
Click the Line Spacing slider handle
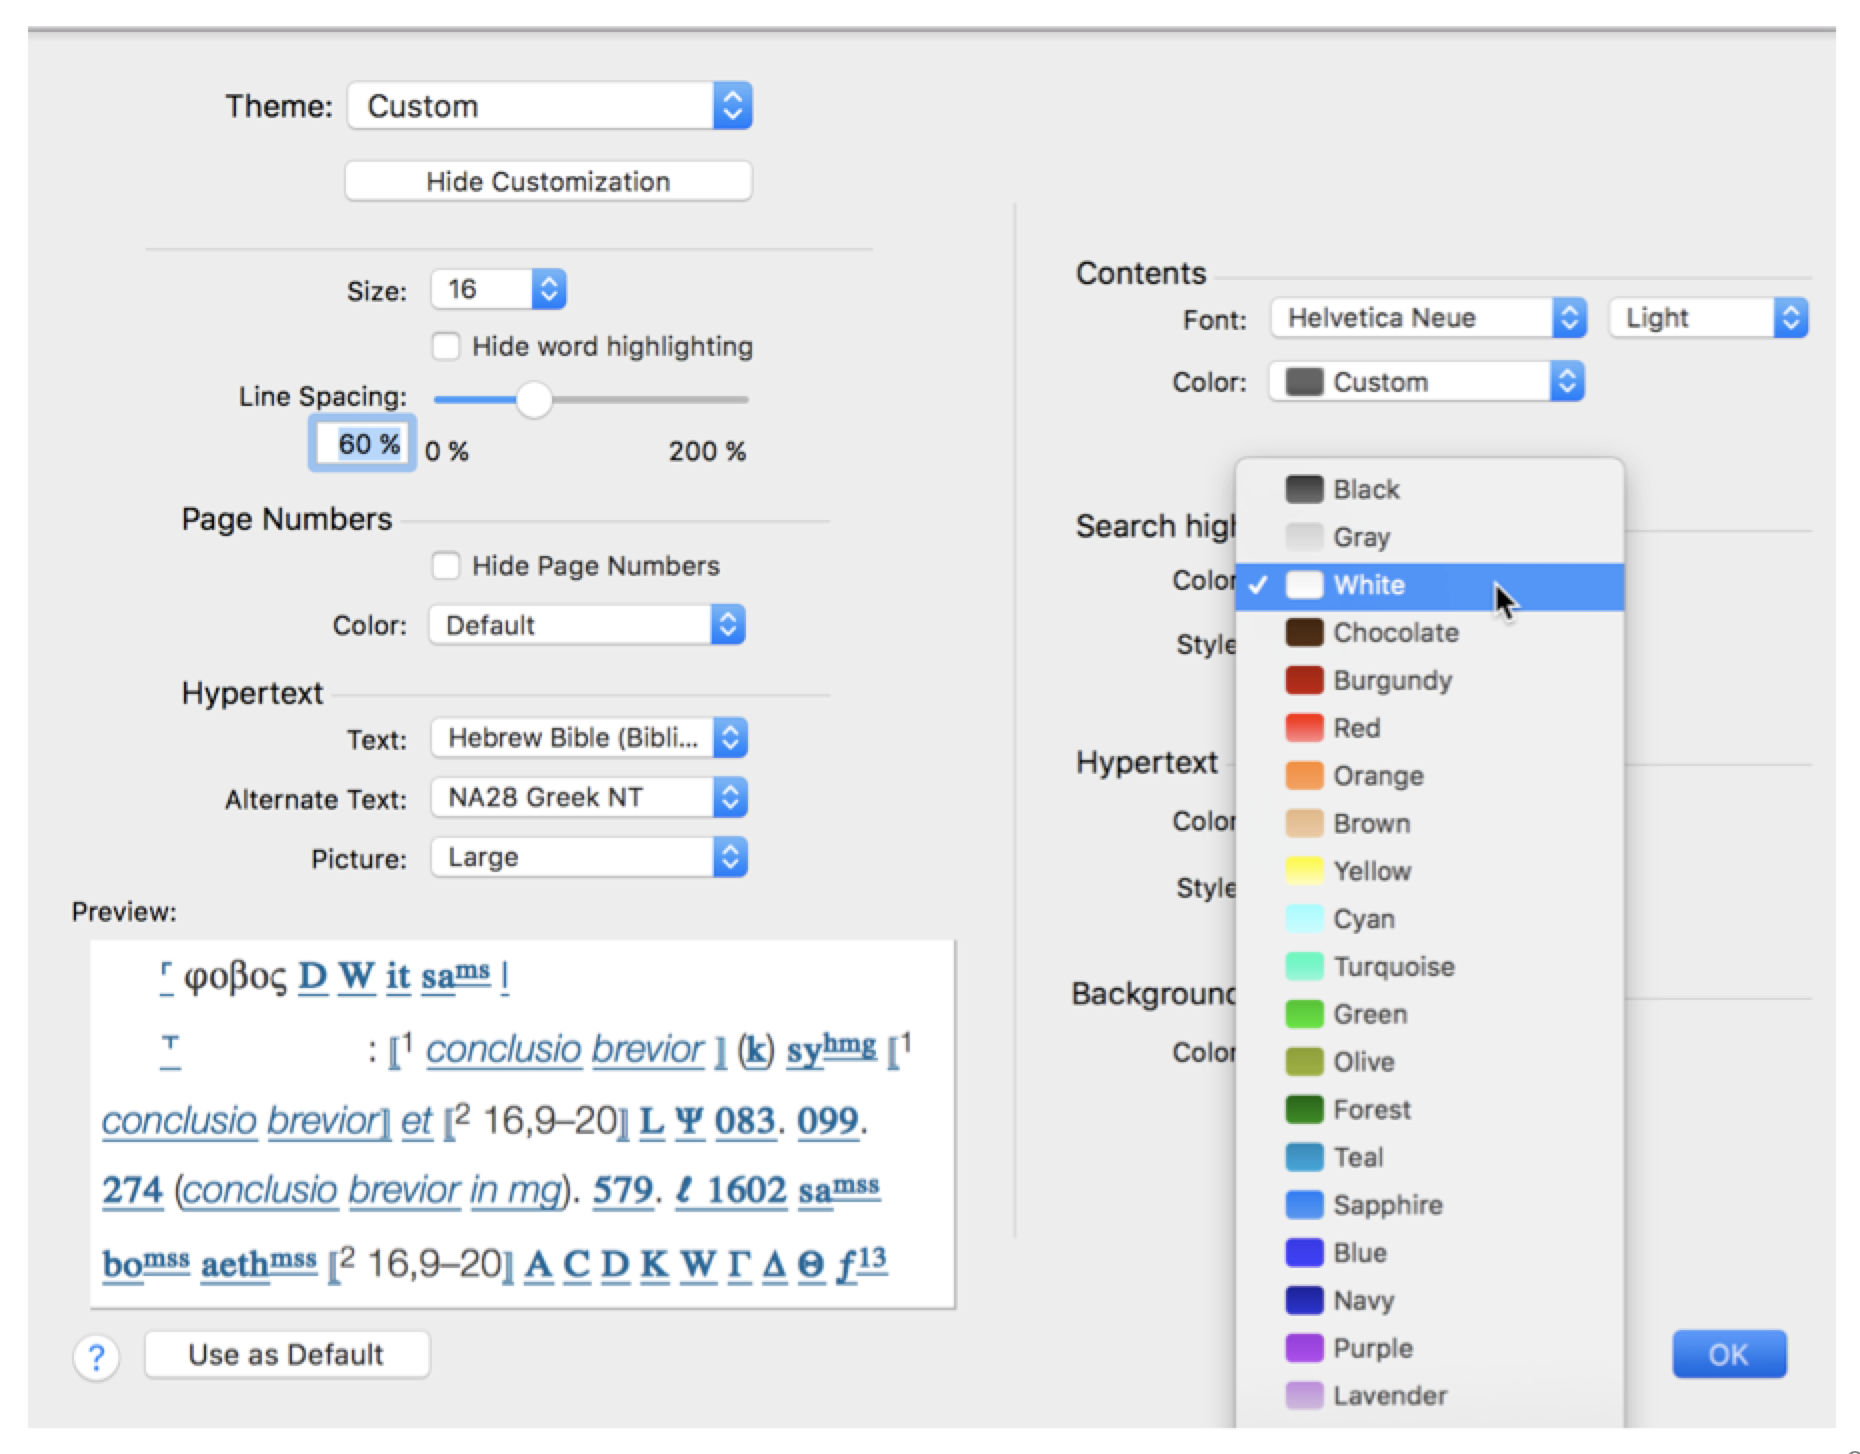(534, 400)
